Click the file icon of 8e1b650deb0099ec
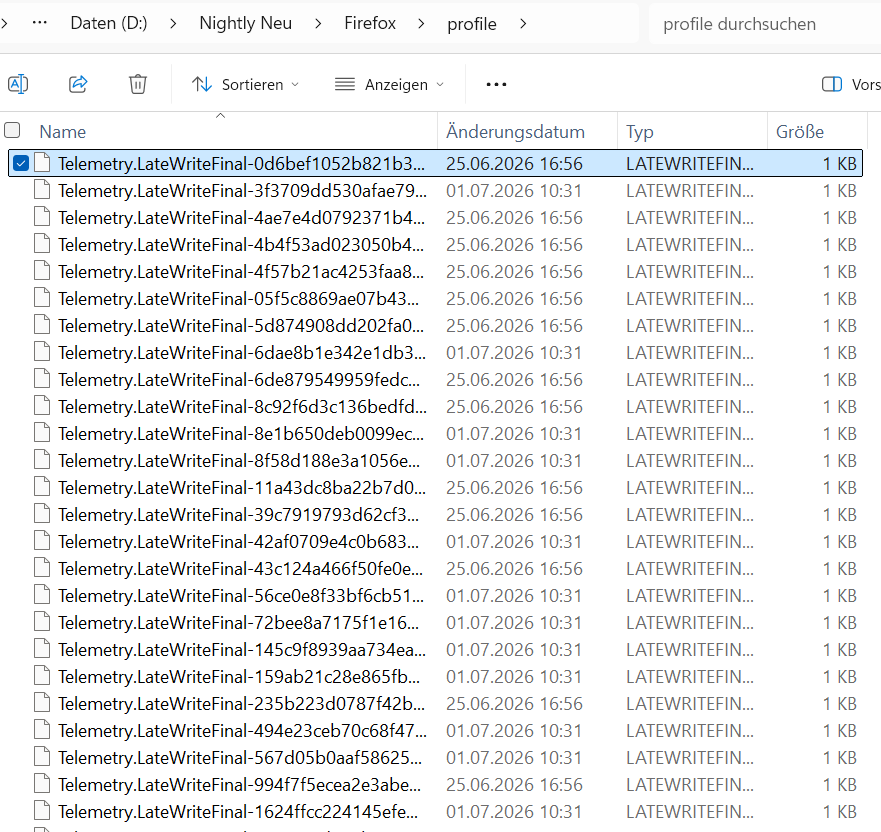Viewport: 881px width, 832px height. tap(42, 434)
